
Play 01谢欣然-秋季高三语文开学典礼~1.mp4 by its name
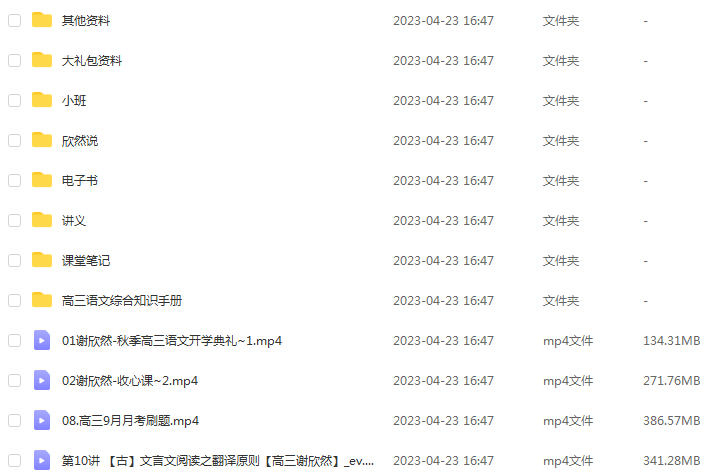click(x=172, y=341)
